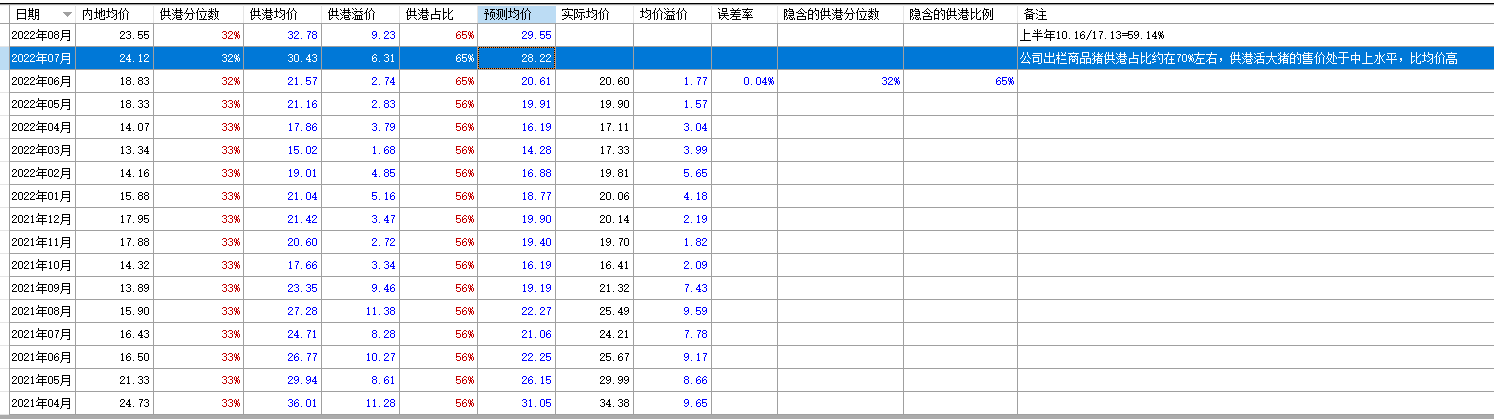Screen dimensions: 1494x419
Task: Click the selected 预测均价 cell 28.22
Action: click(516, 58)
